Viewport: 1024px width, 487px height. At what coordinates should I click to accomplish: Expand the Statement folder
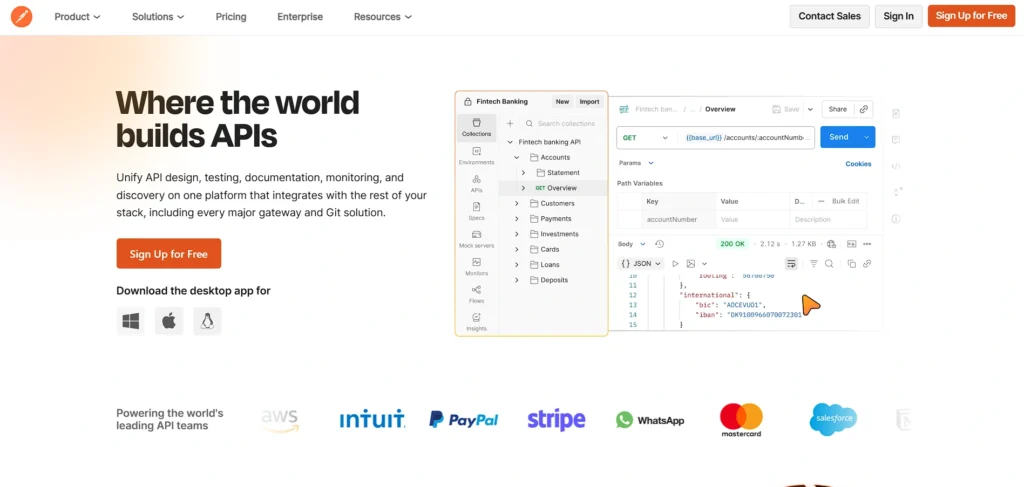point(523,172)
